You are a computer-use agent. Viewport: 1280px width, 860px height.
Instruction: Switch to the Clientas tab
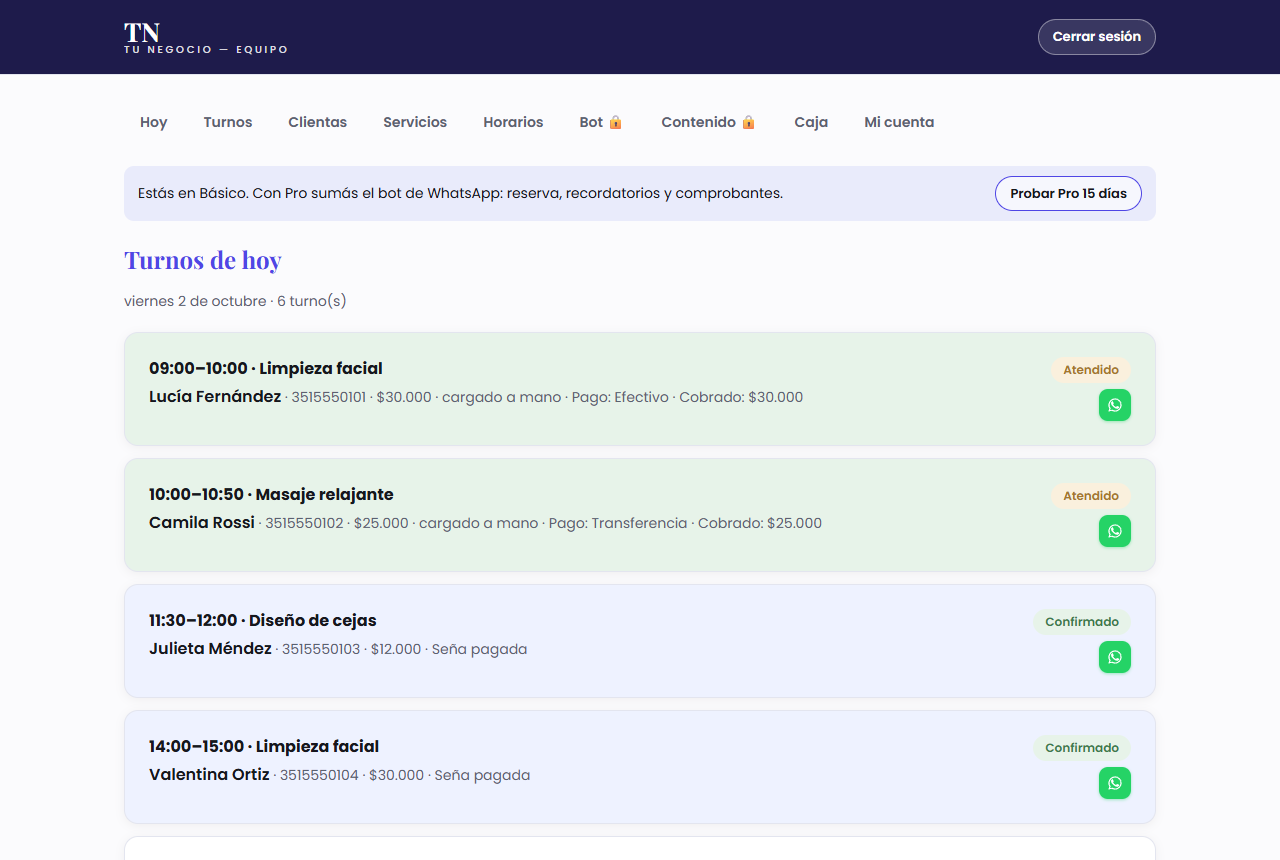click(x=318, y=122)
